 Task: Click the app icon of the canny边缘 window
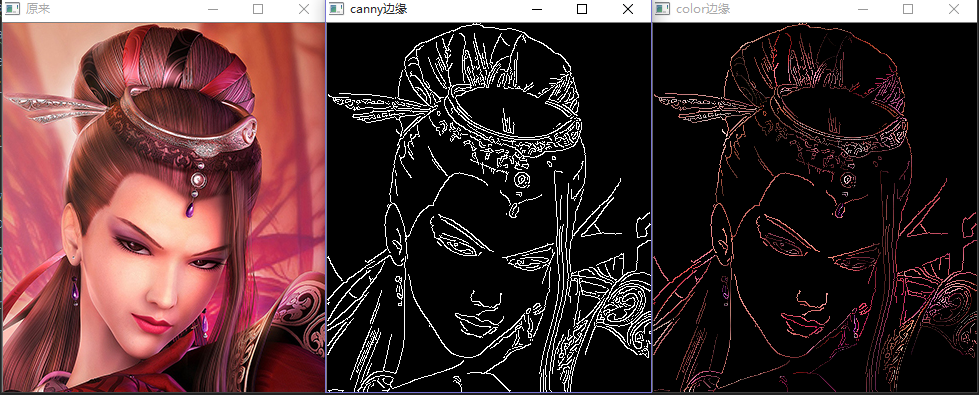click(x=337, y=9)
